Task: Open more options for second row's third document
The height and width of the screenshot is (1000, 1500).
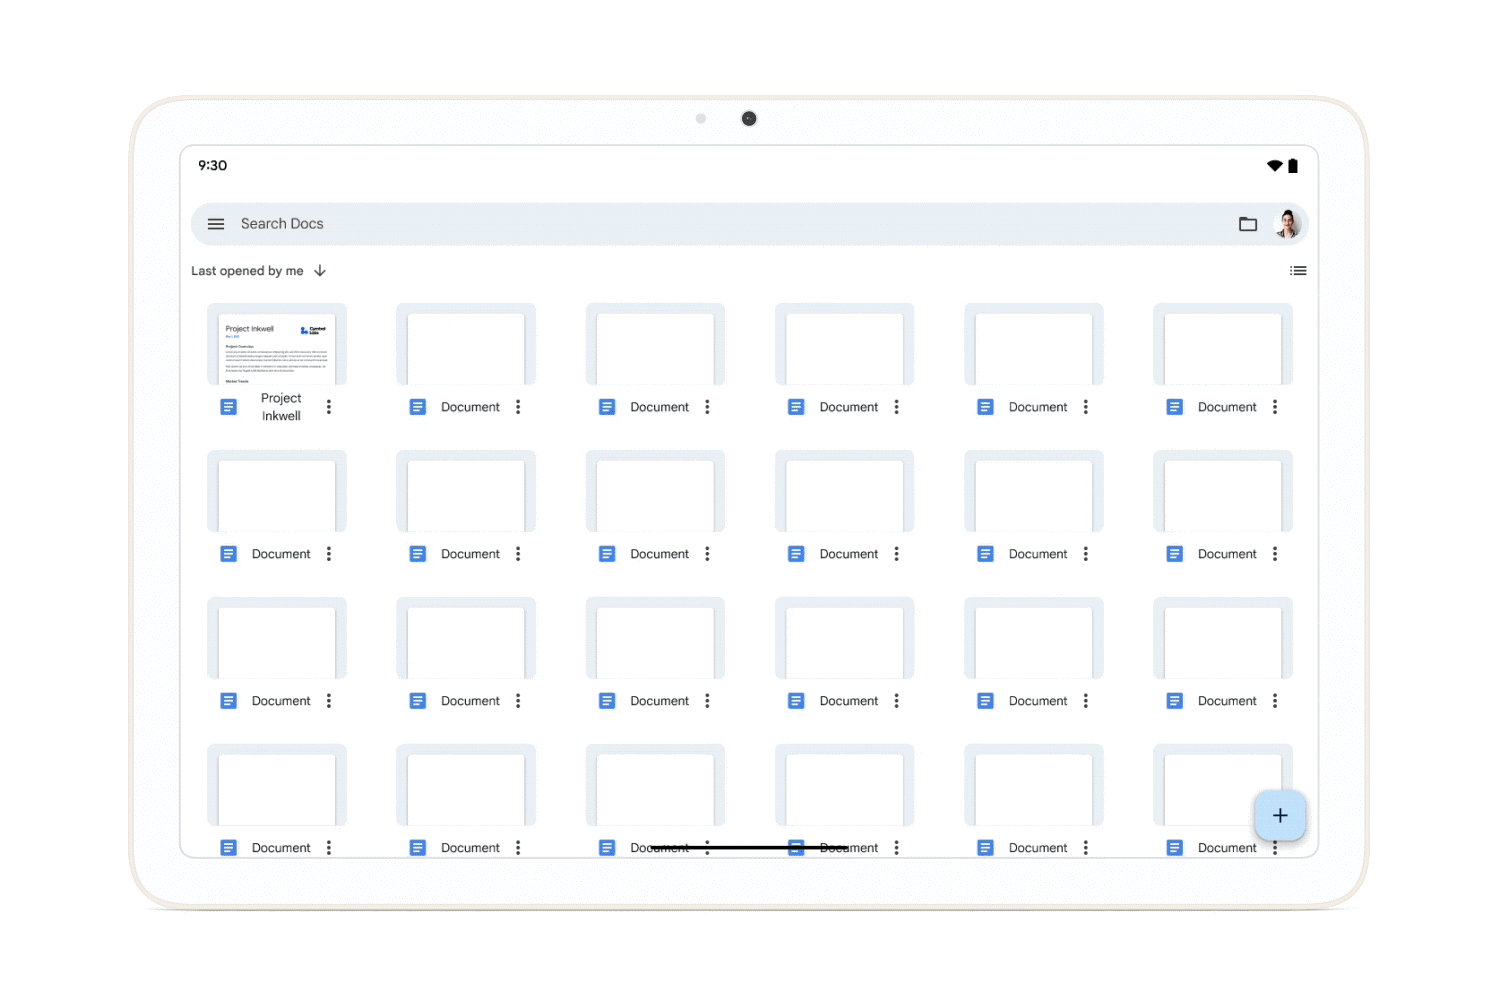Action: click(x=707, y=554)
